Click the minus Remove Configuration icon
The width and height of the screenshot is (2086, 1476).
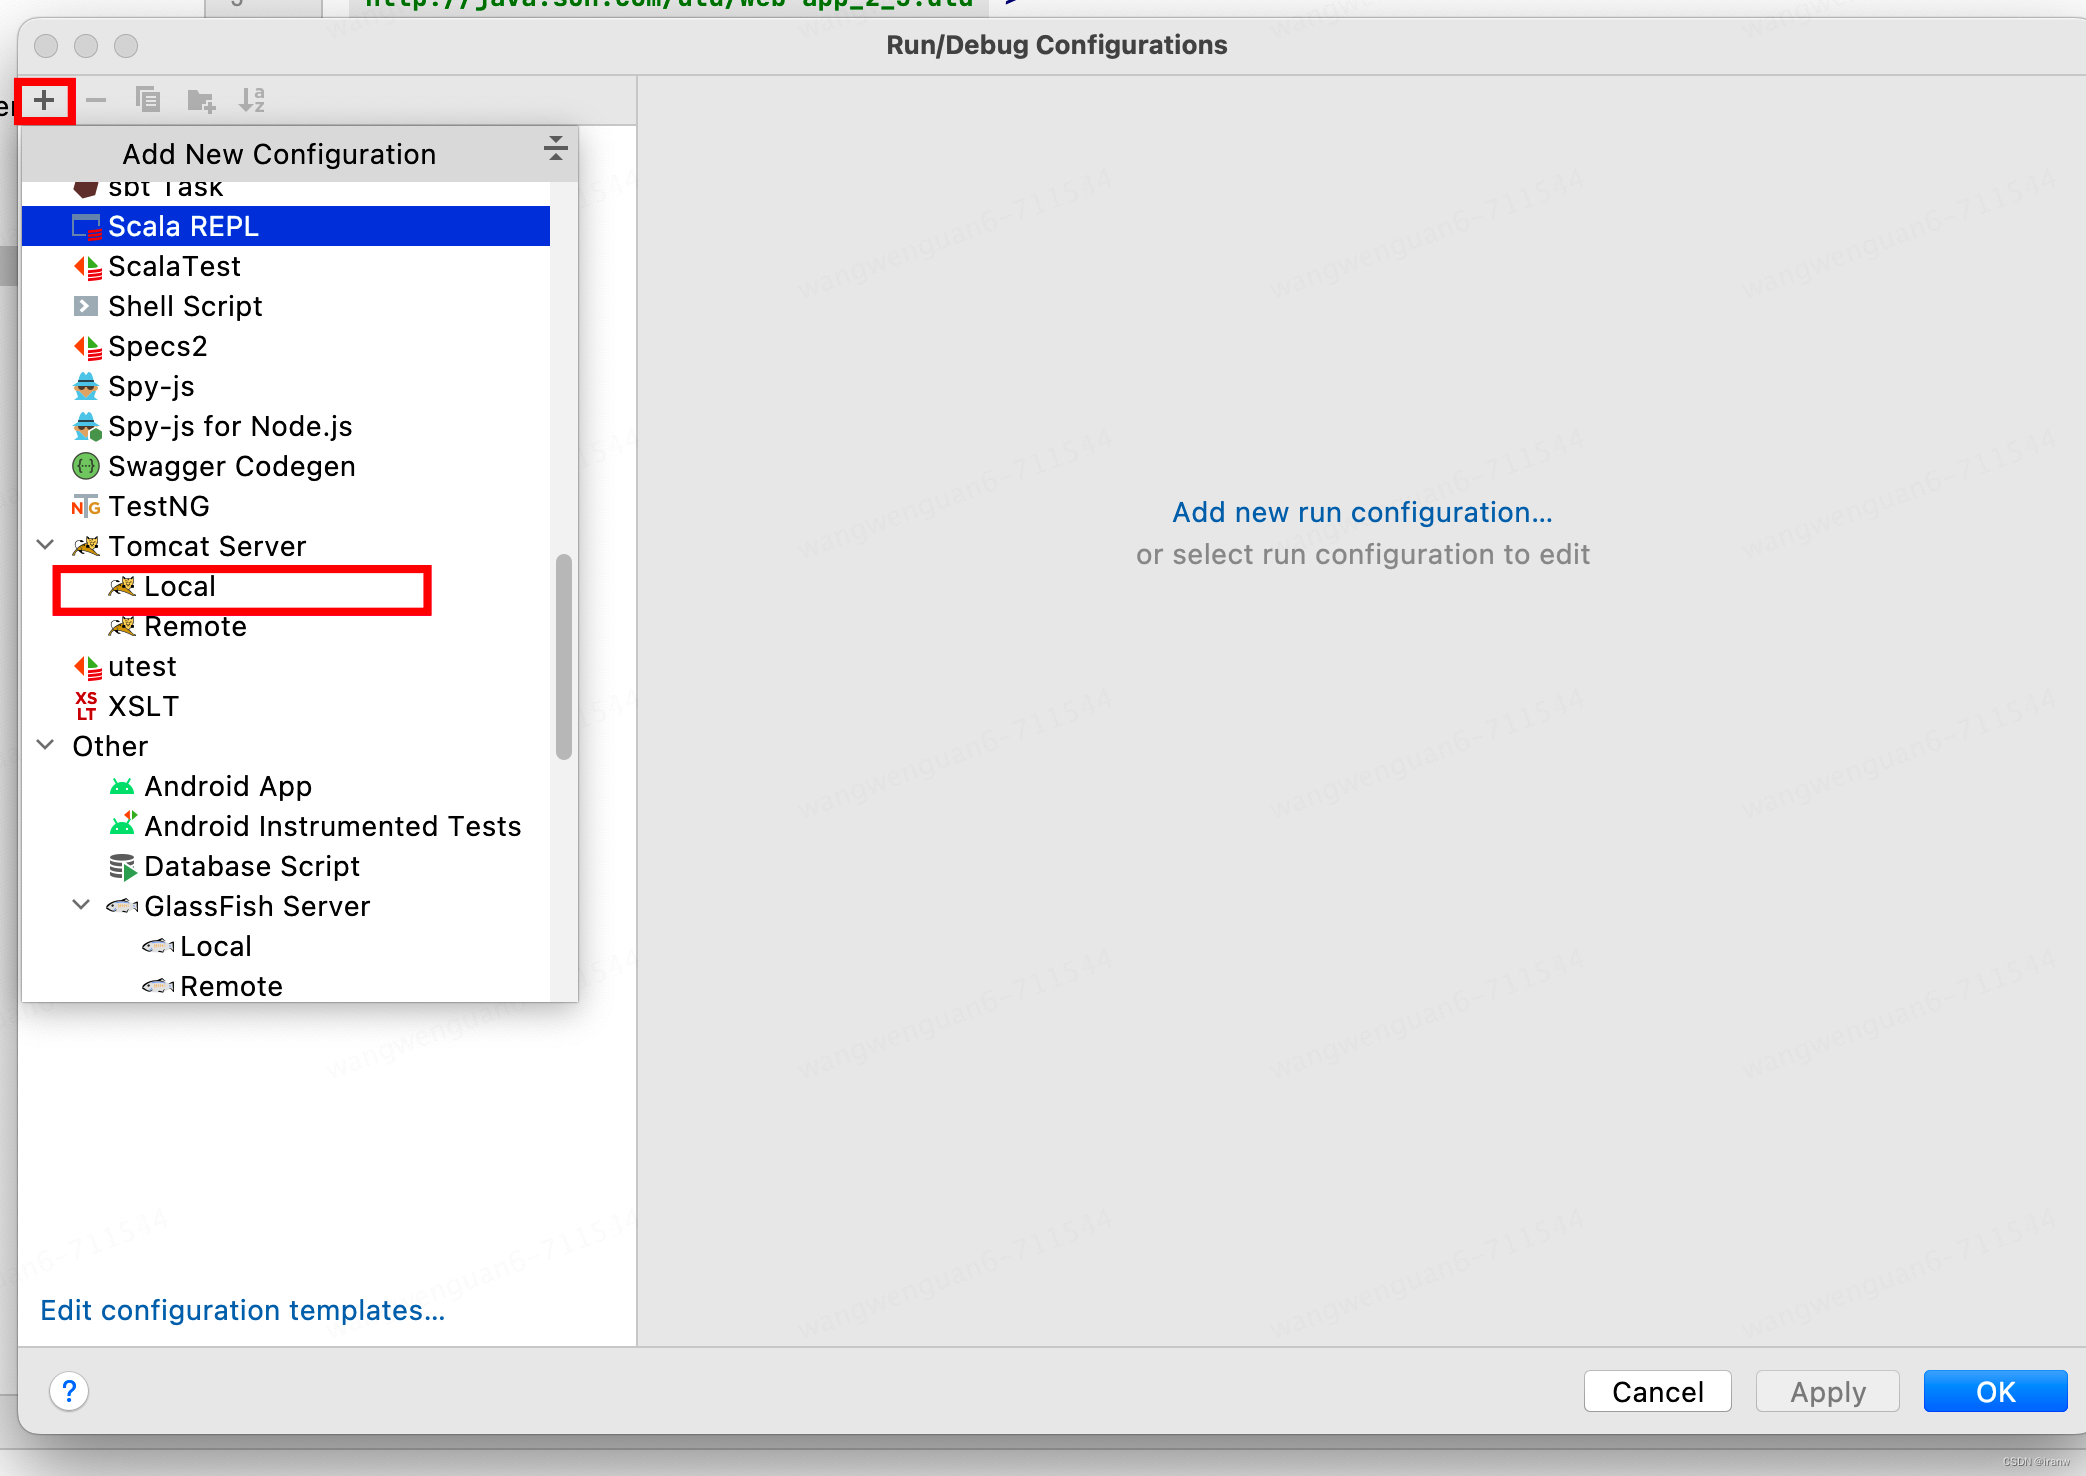click(96, 100)
